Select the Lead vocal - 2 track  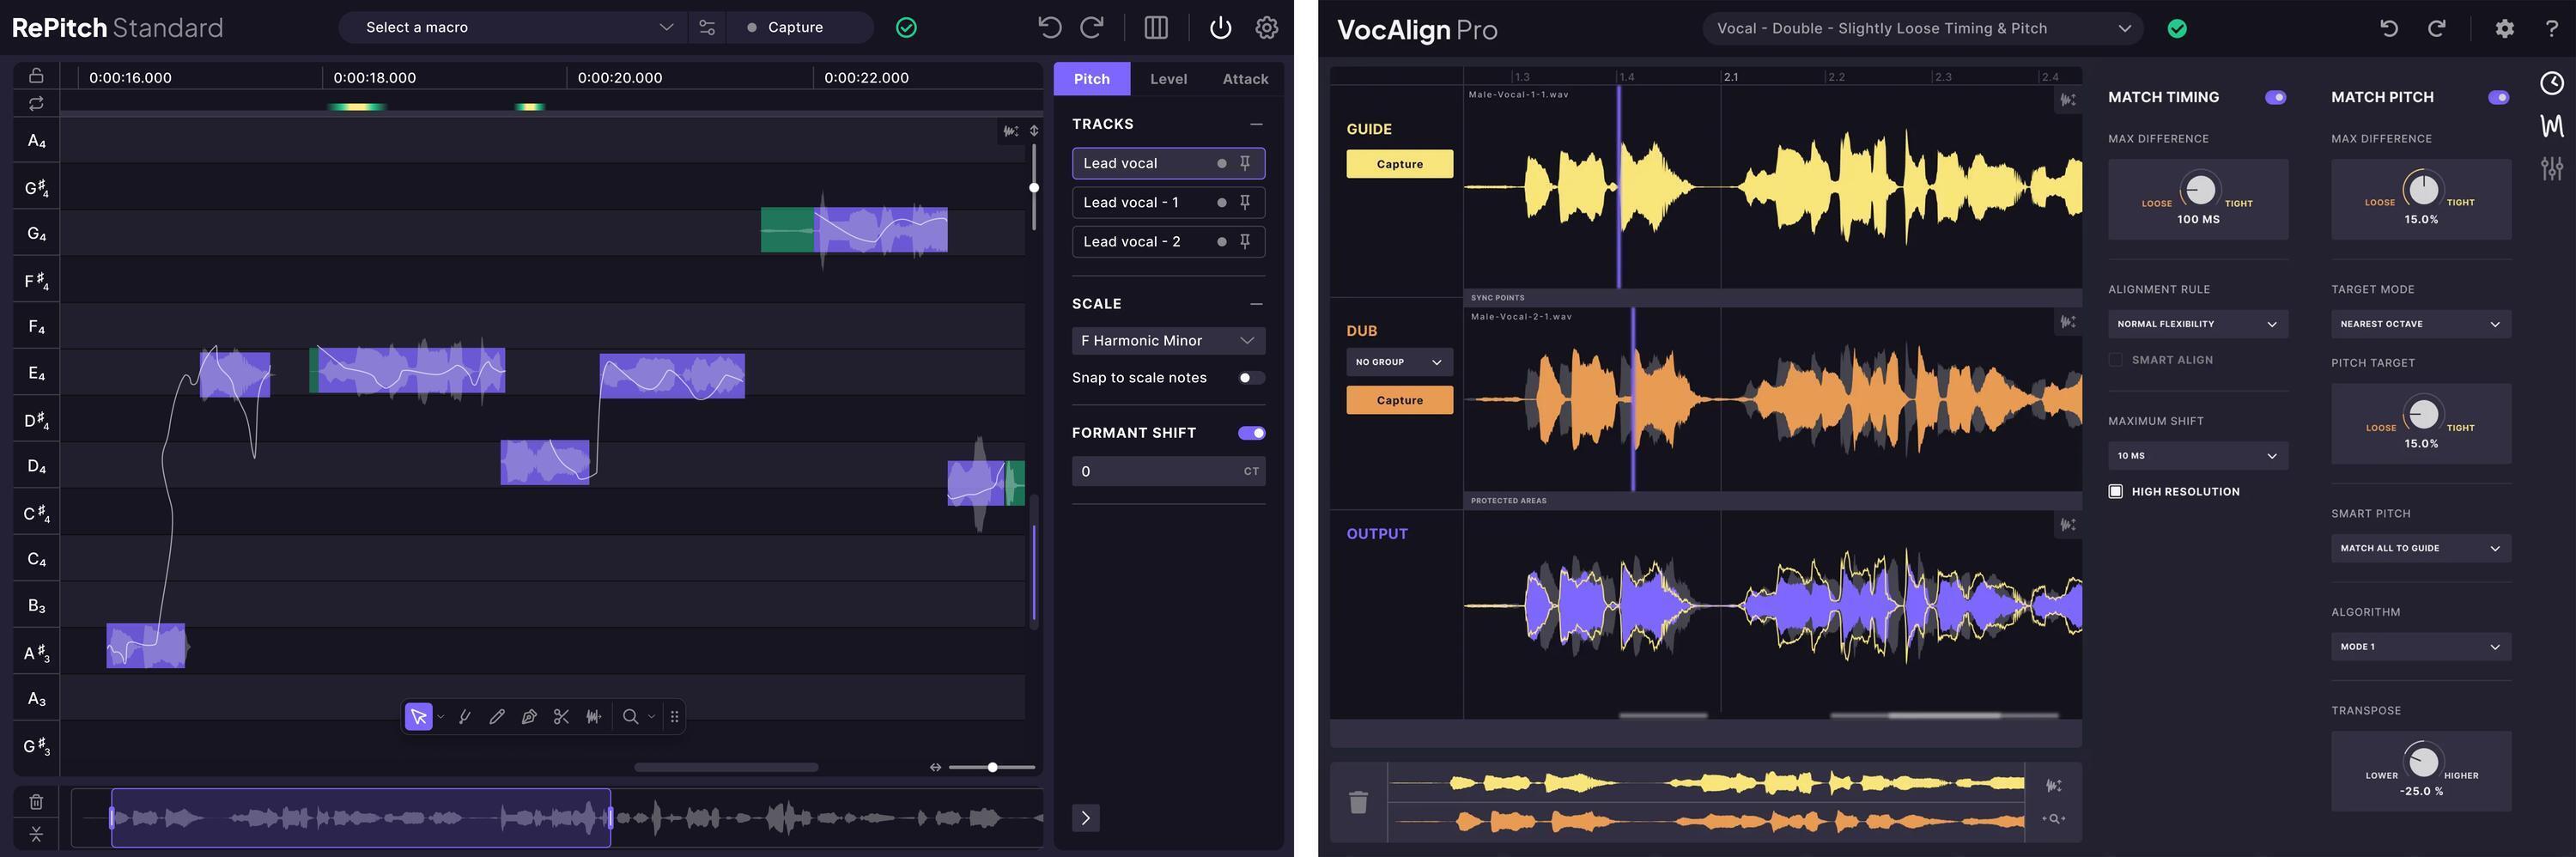[1168, 241]
